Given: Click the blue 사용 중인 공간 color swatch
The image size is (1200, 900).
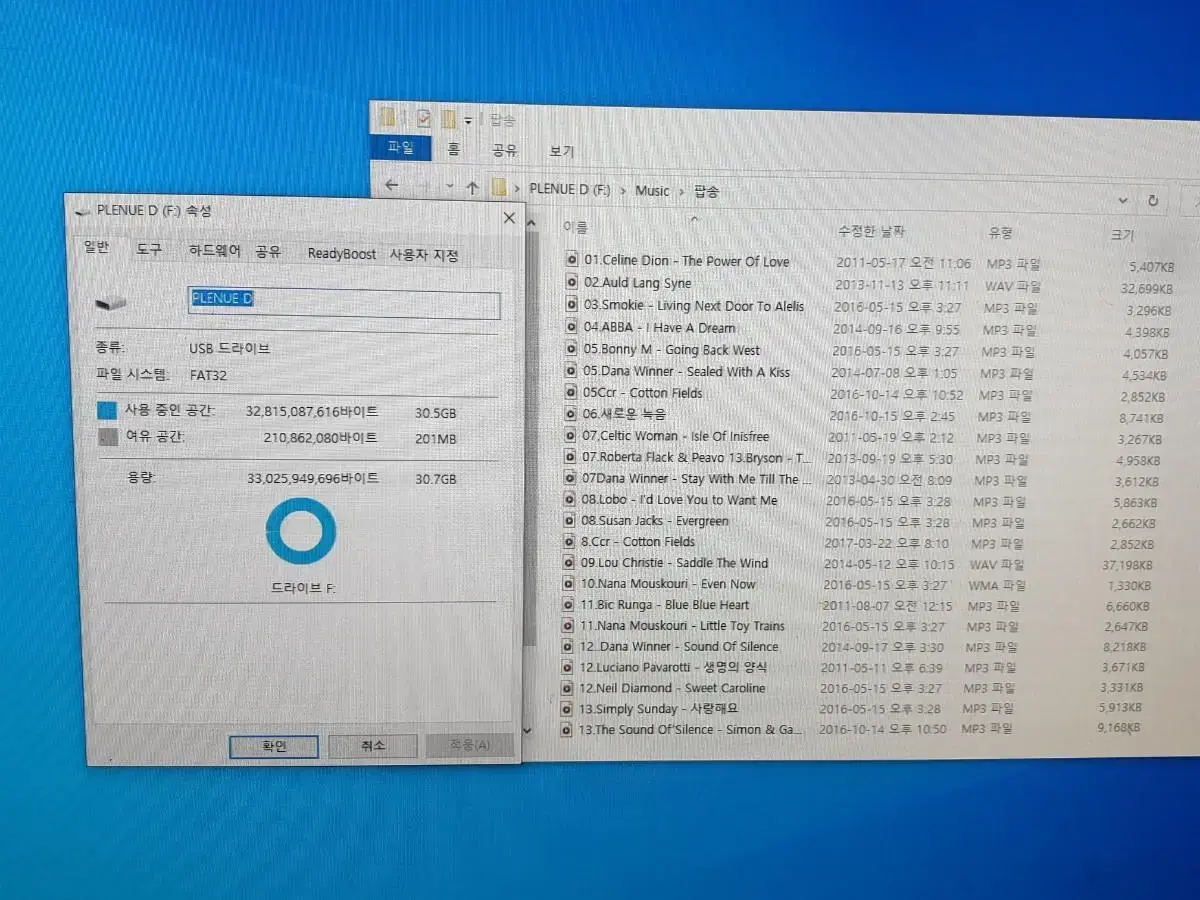Looking at the screenshot, I should click(x=107, y=410).
